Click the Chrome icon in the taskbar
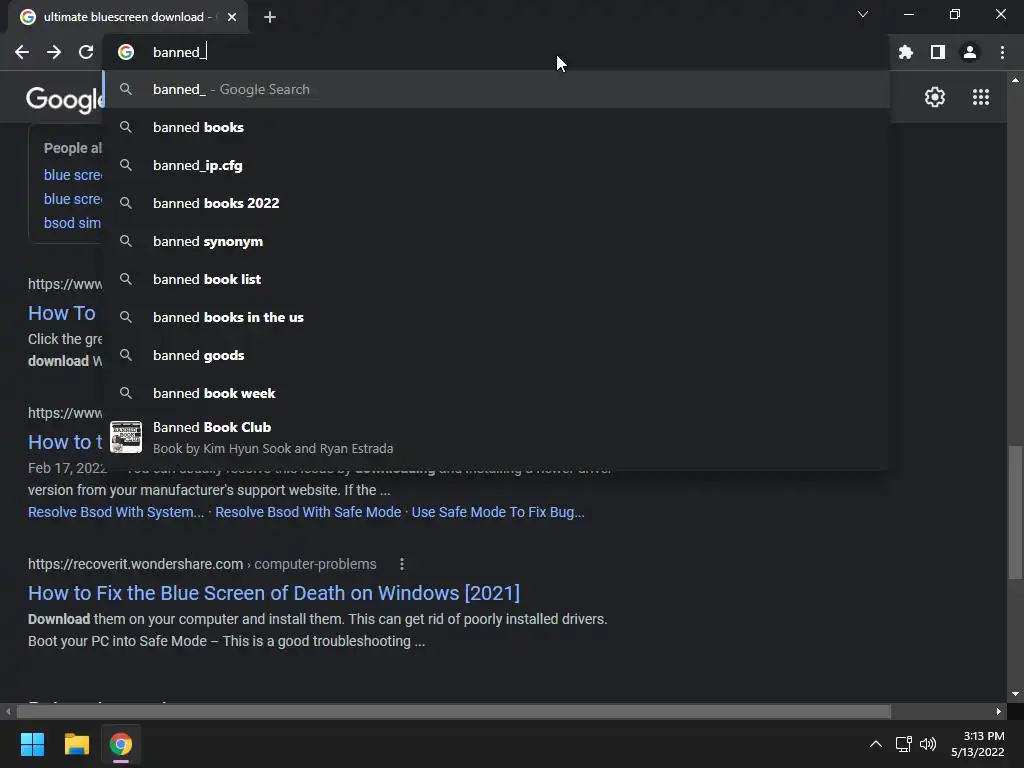Image resolution: width=1024 pixels, height=768 pixels. point(121,744)
